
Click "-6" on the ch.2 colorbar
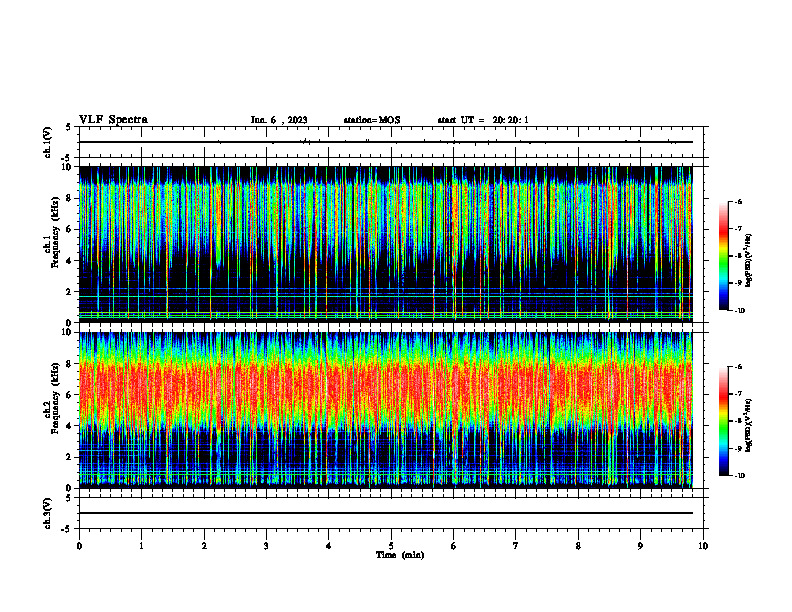(x=738, y=367)
